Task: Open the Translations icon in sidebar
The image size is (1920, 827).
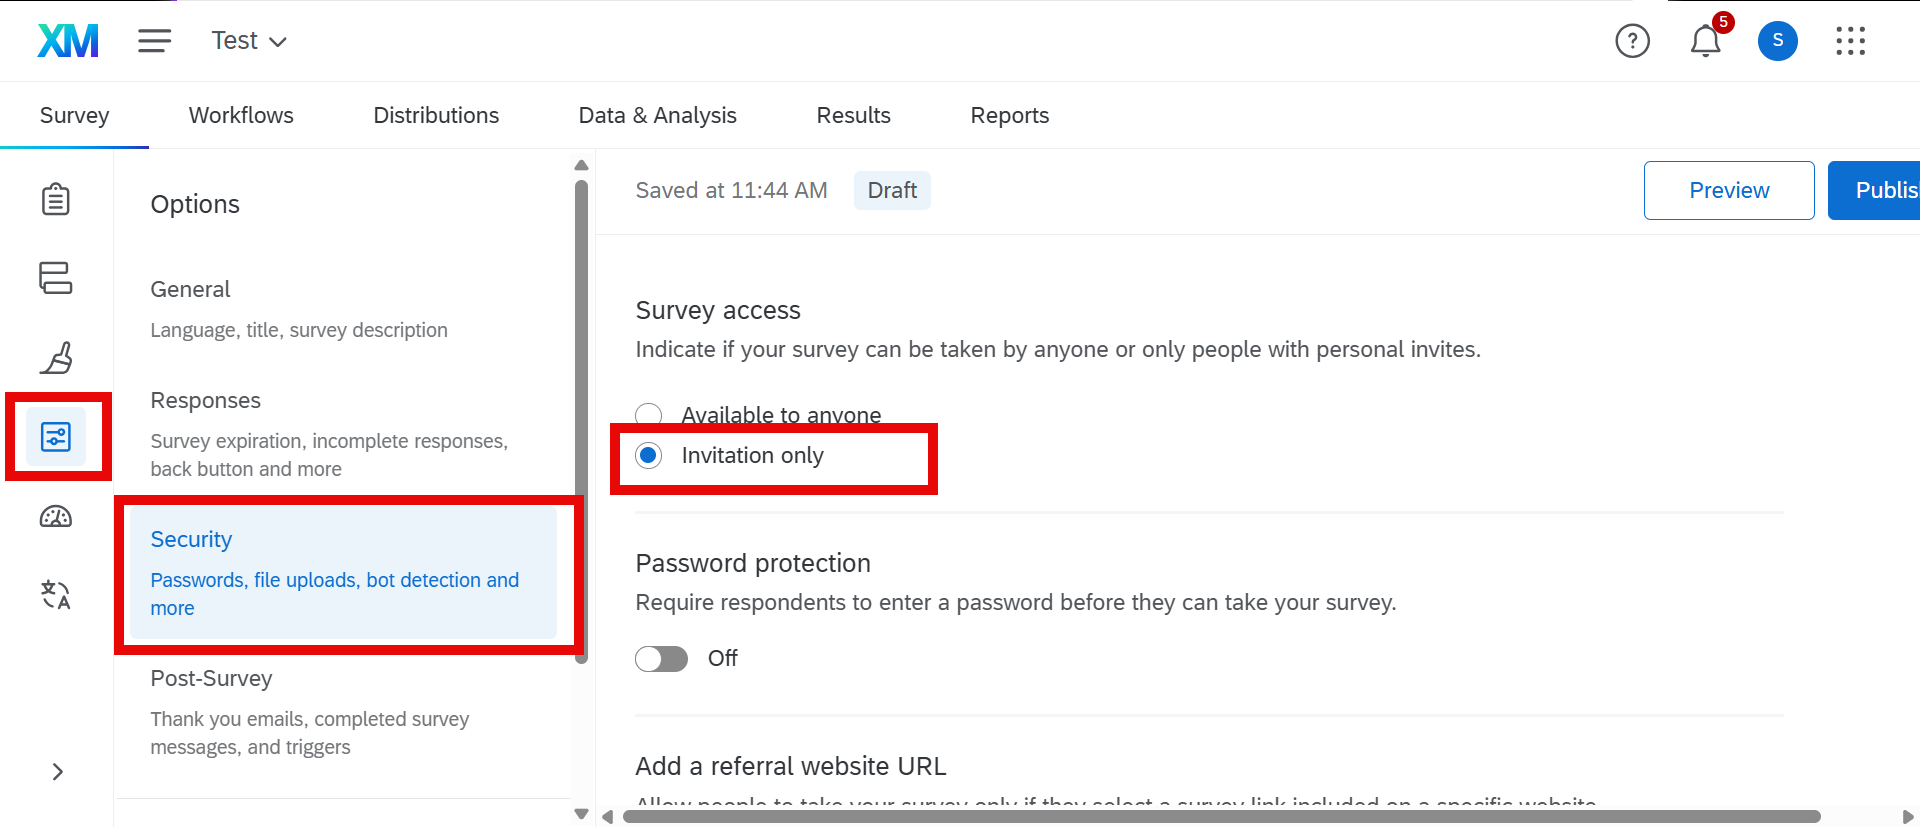Action: click(56, 595)
